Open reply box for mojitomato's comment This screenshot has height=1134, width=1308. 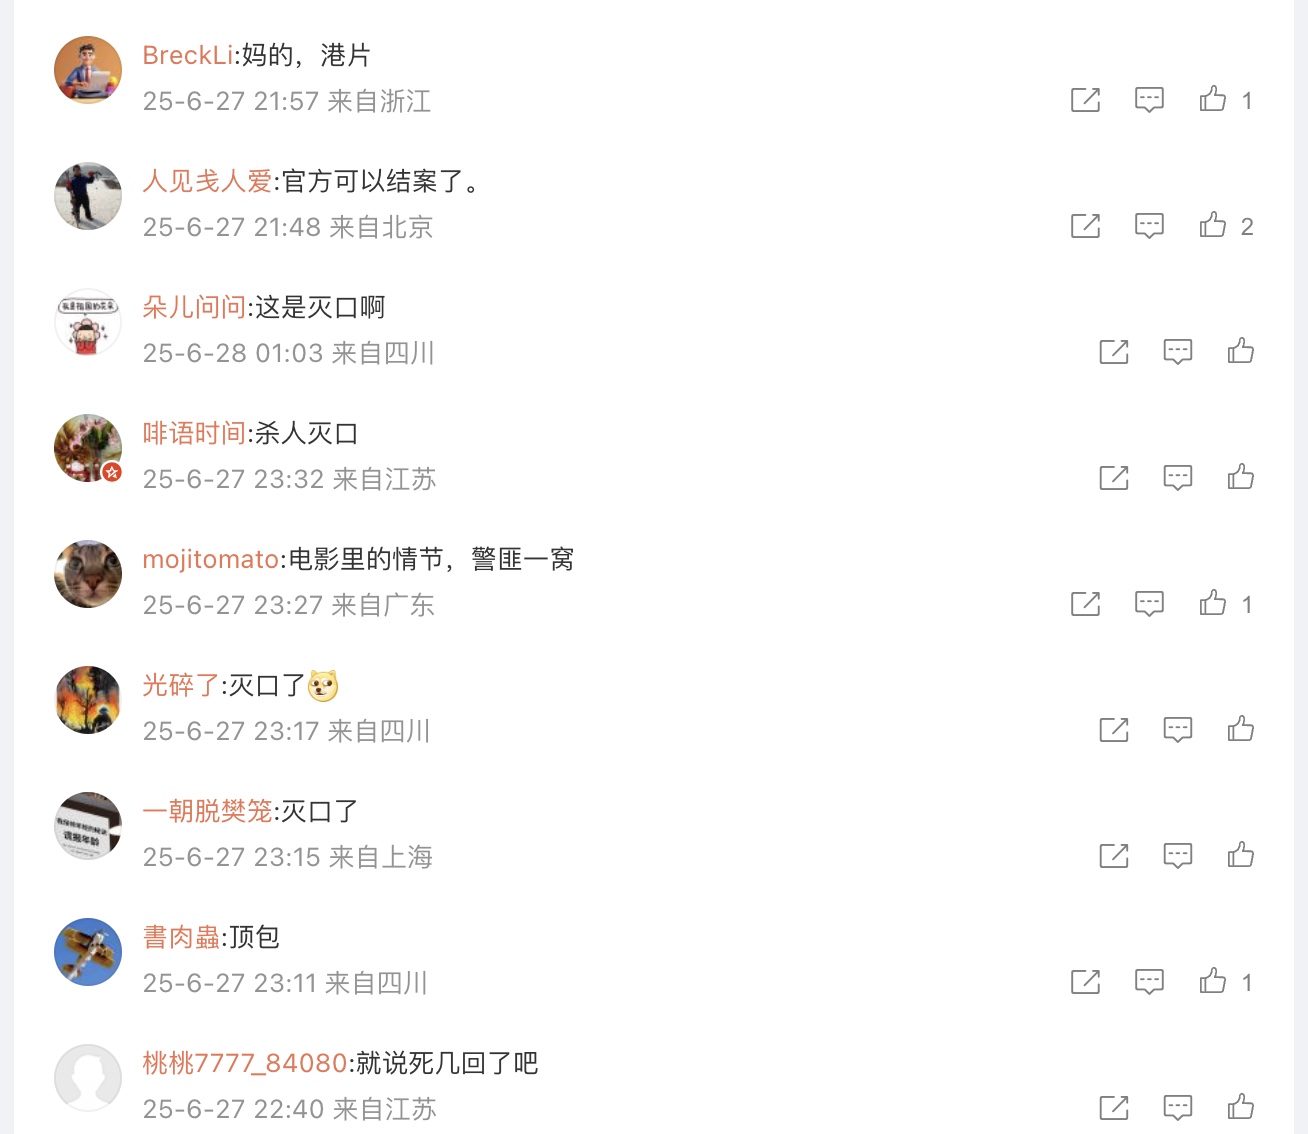[x=1149, y=603]
